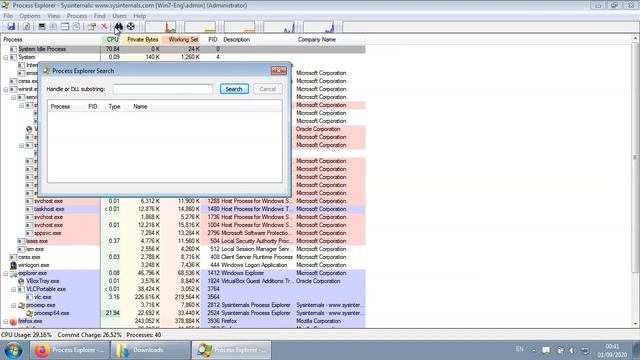Click the binoculars Find Handle icon
This screenshot has width=640, height=360.
click(118, 27)
